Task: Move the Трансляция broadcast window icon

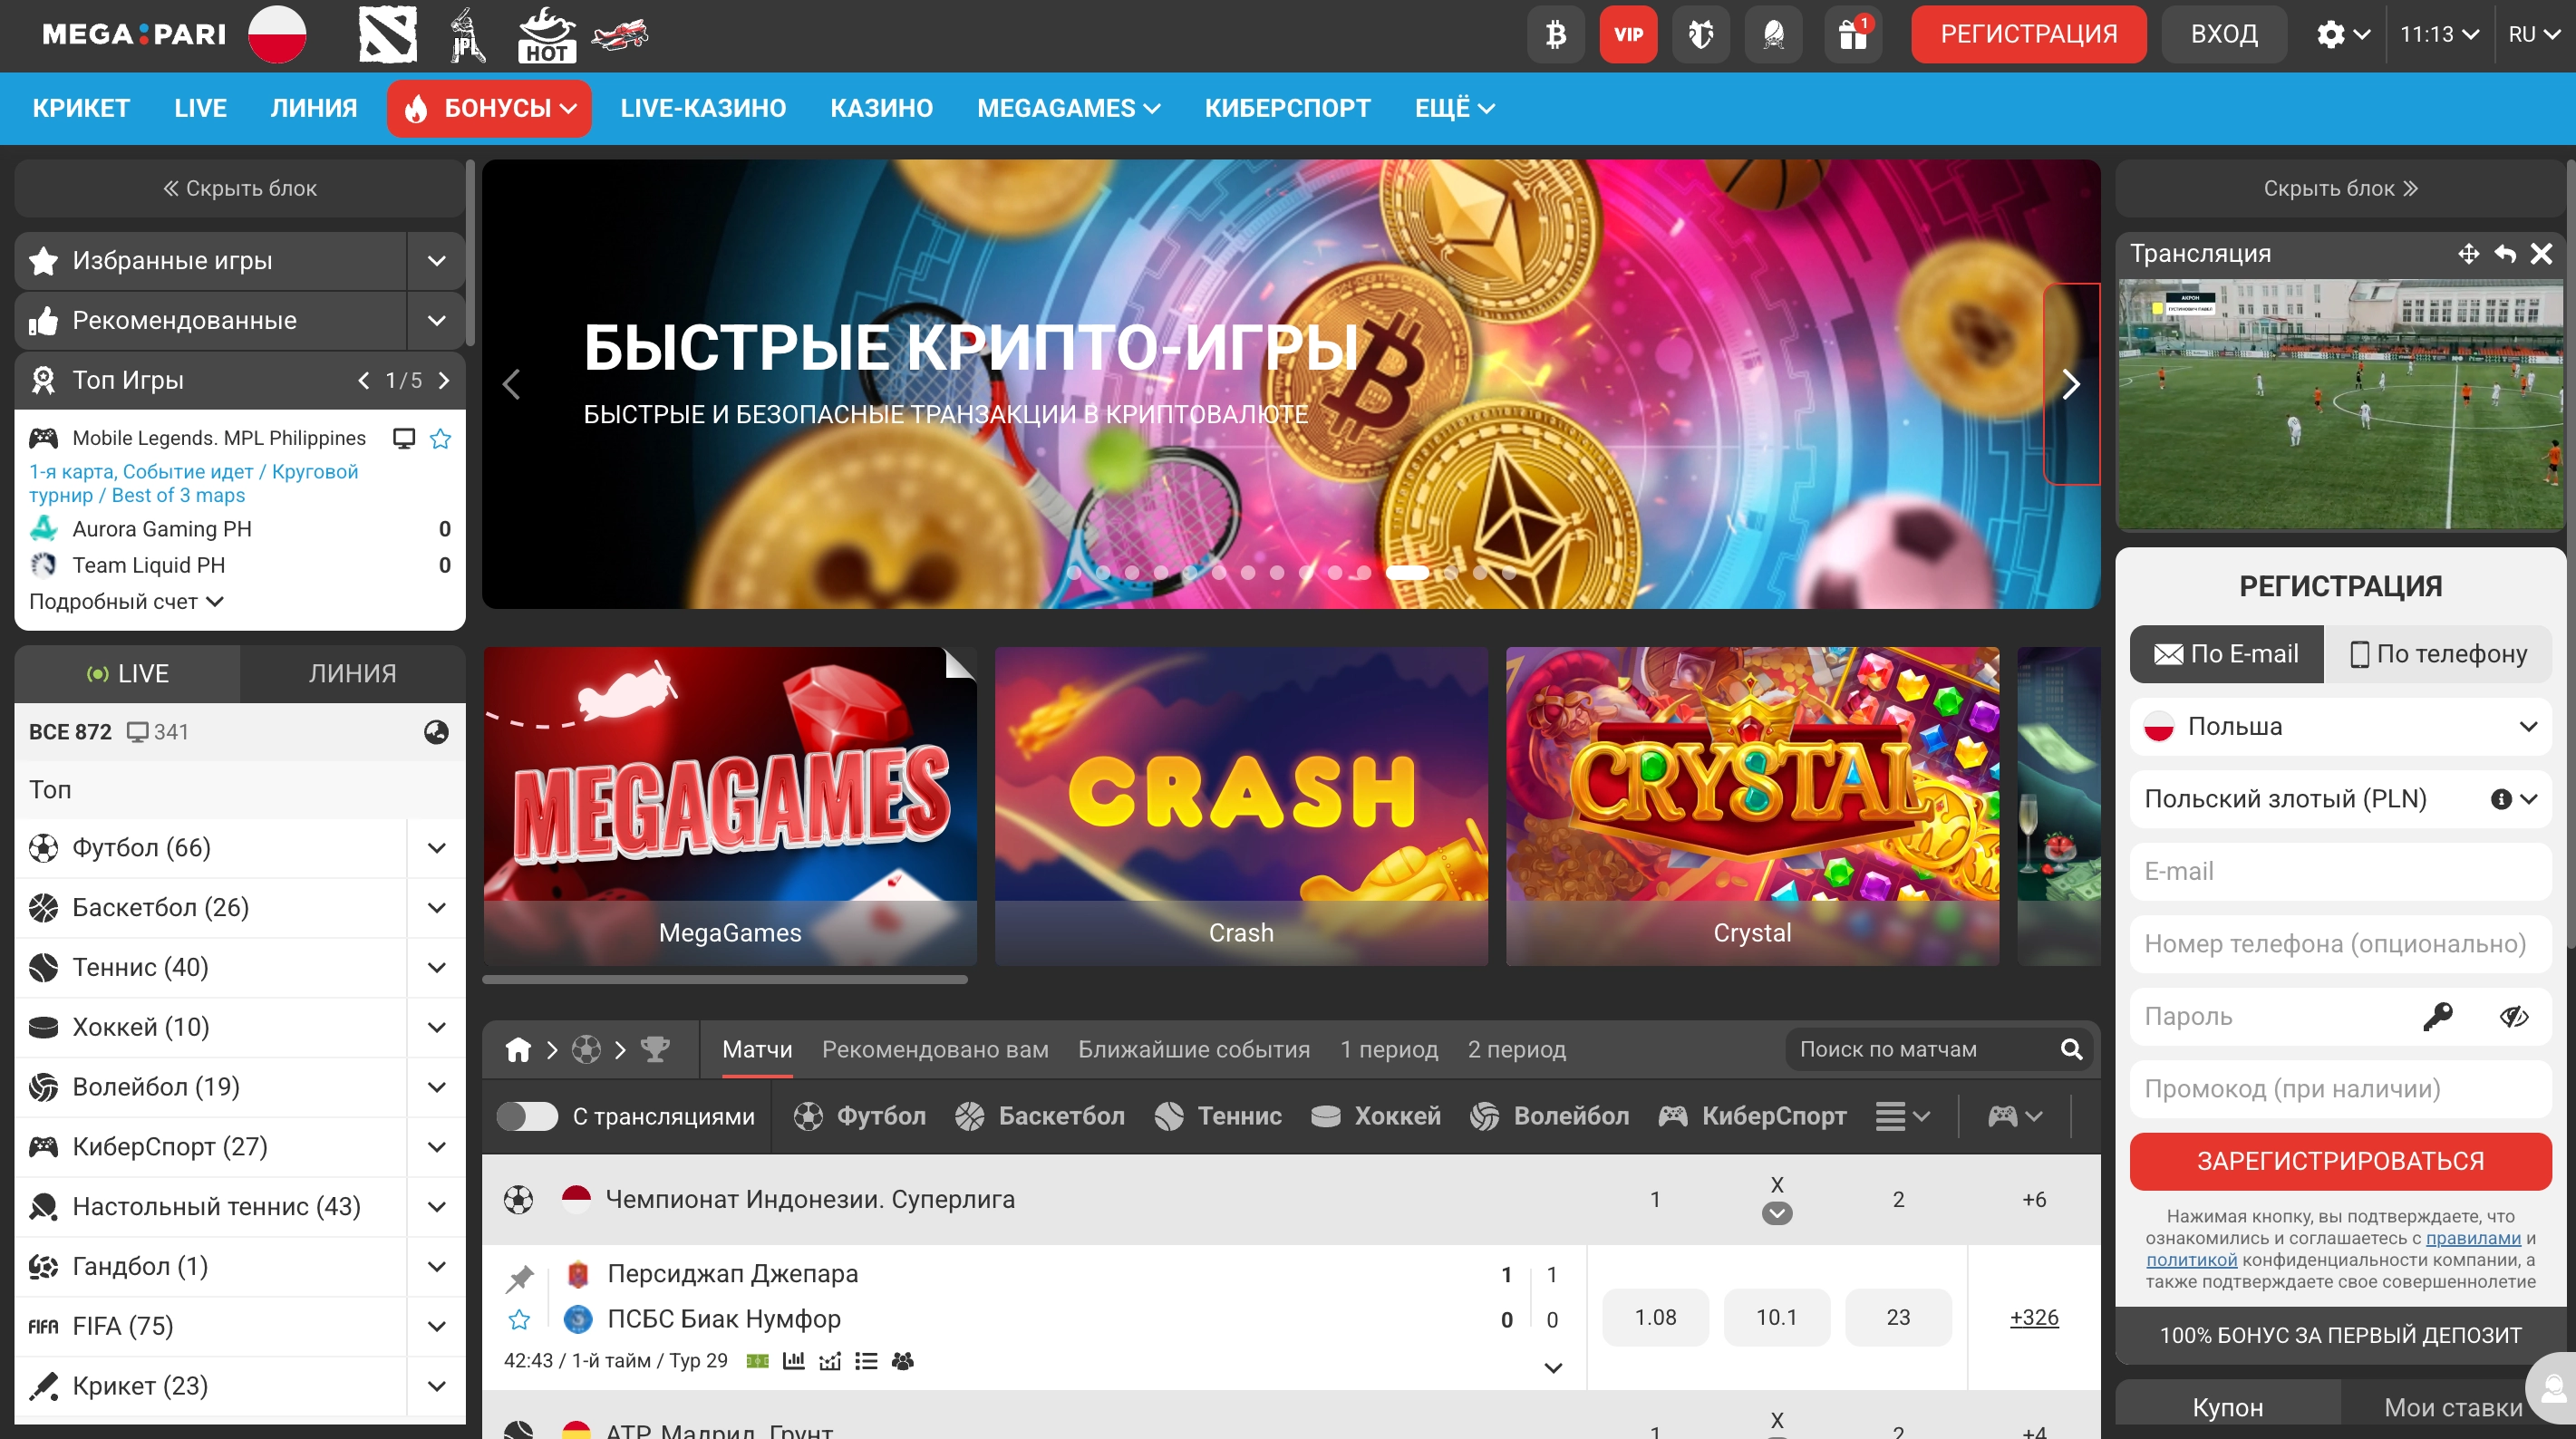Action: click(2468, 254)
